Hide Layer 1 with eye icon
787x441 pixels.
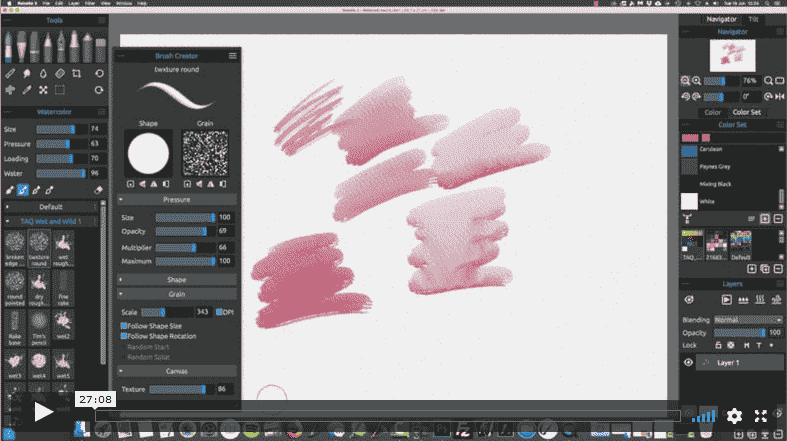click(688, 362)
